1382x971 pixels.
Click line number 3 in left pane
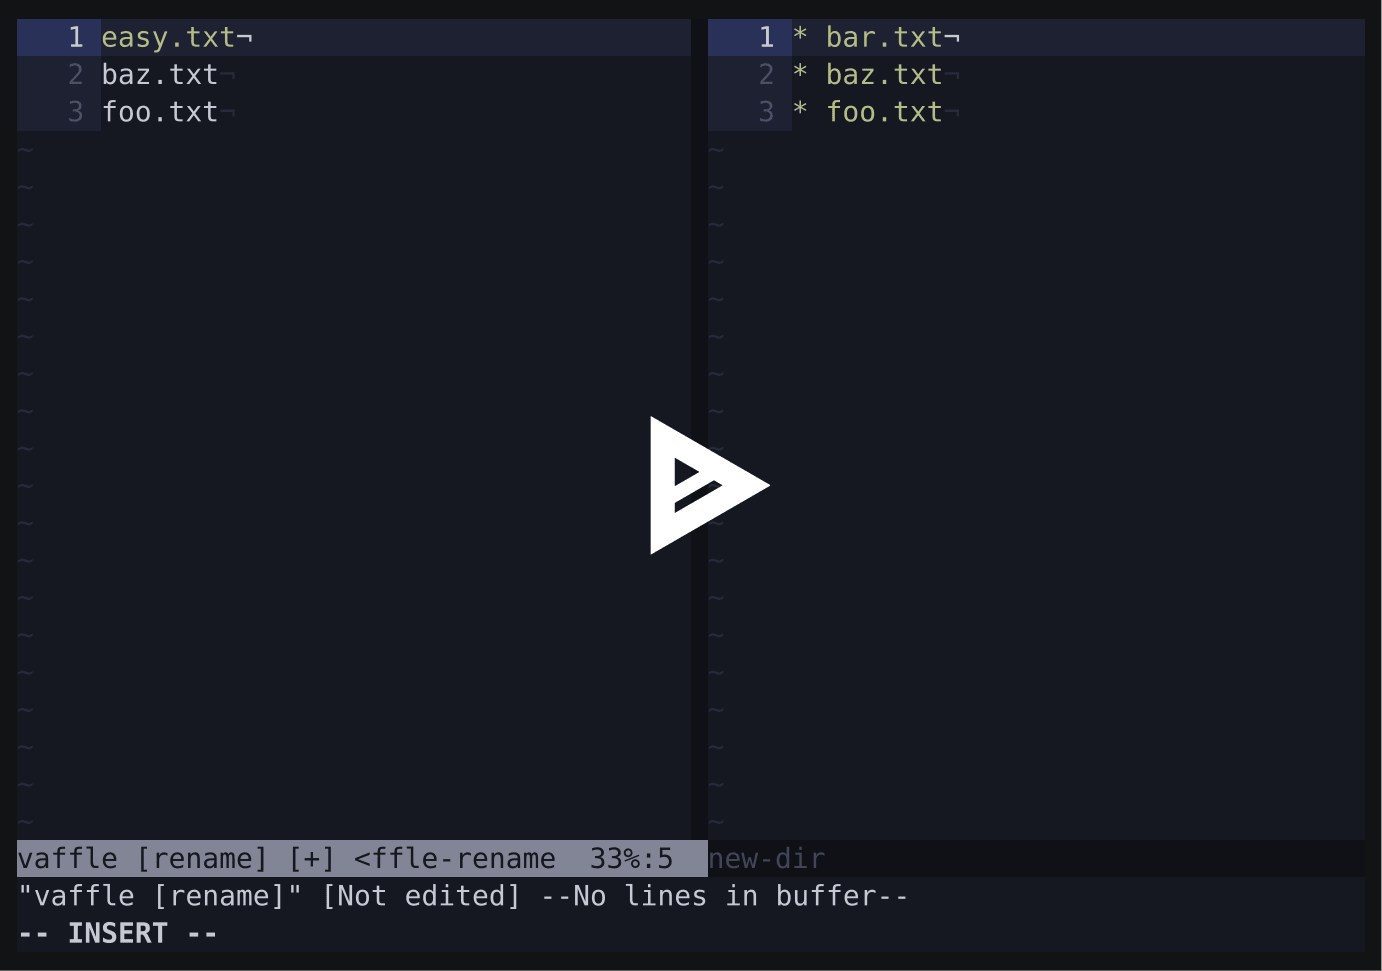point(75,112)
